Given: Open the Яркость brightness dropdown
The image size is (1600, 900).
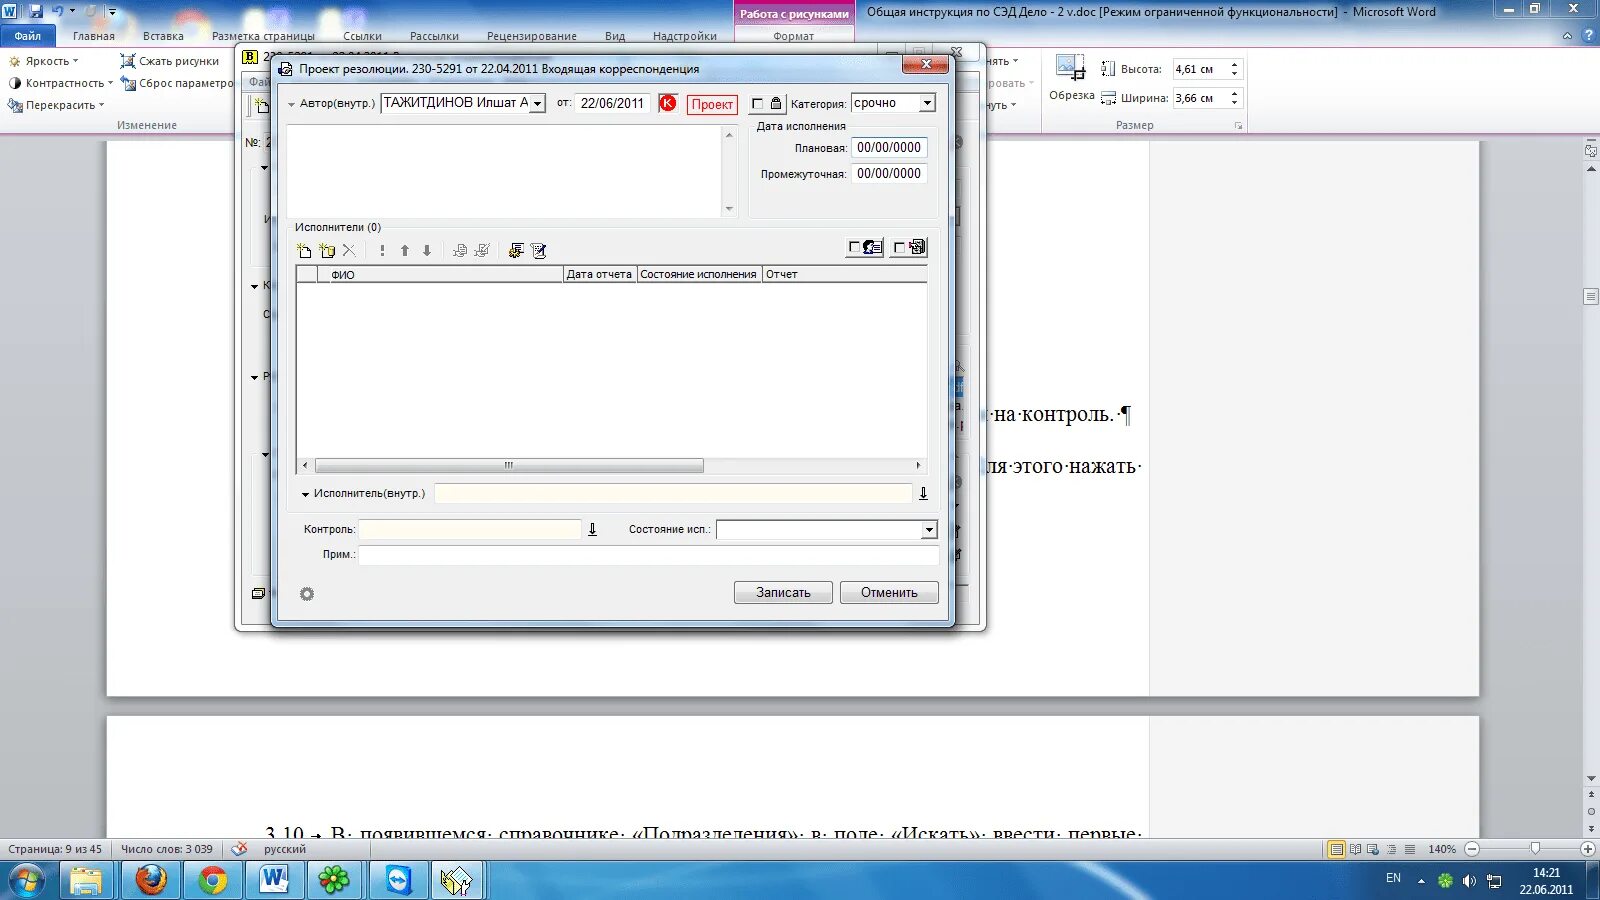Looking at the screenshot, I should (x=43, y=61).
